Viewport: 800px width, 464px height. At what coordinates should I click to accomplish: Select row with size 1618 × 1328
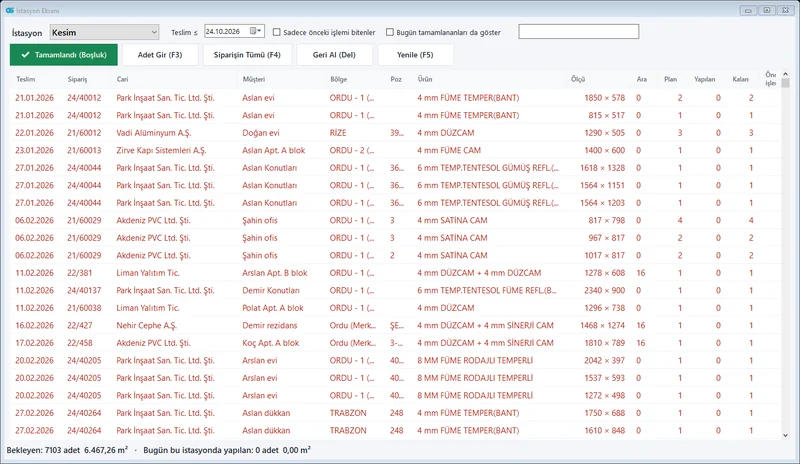pyautogui.click(x=395, y=168)
